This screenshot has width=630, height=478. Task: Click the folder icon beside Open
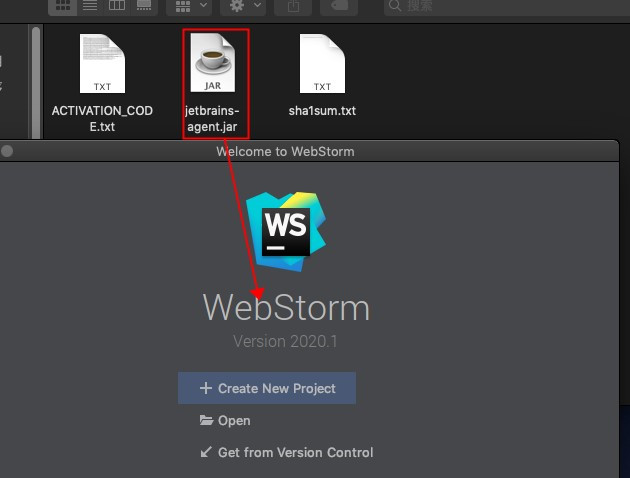click(207, 420)
